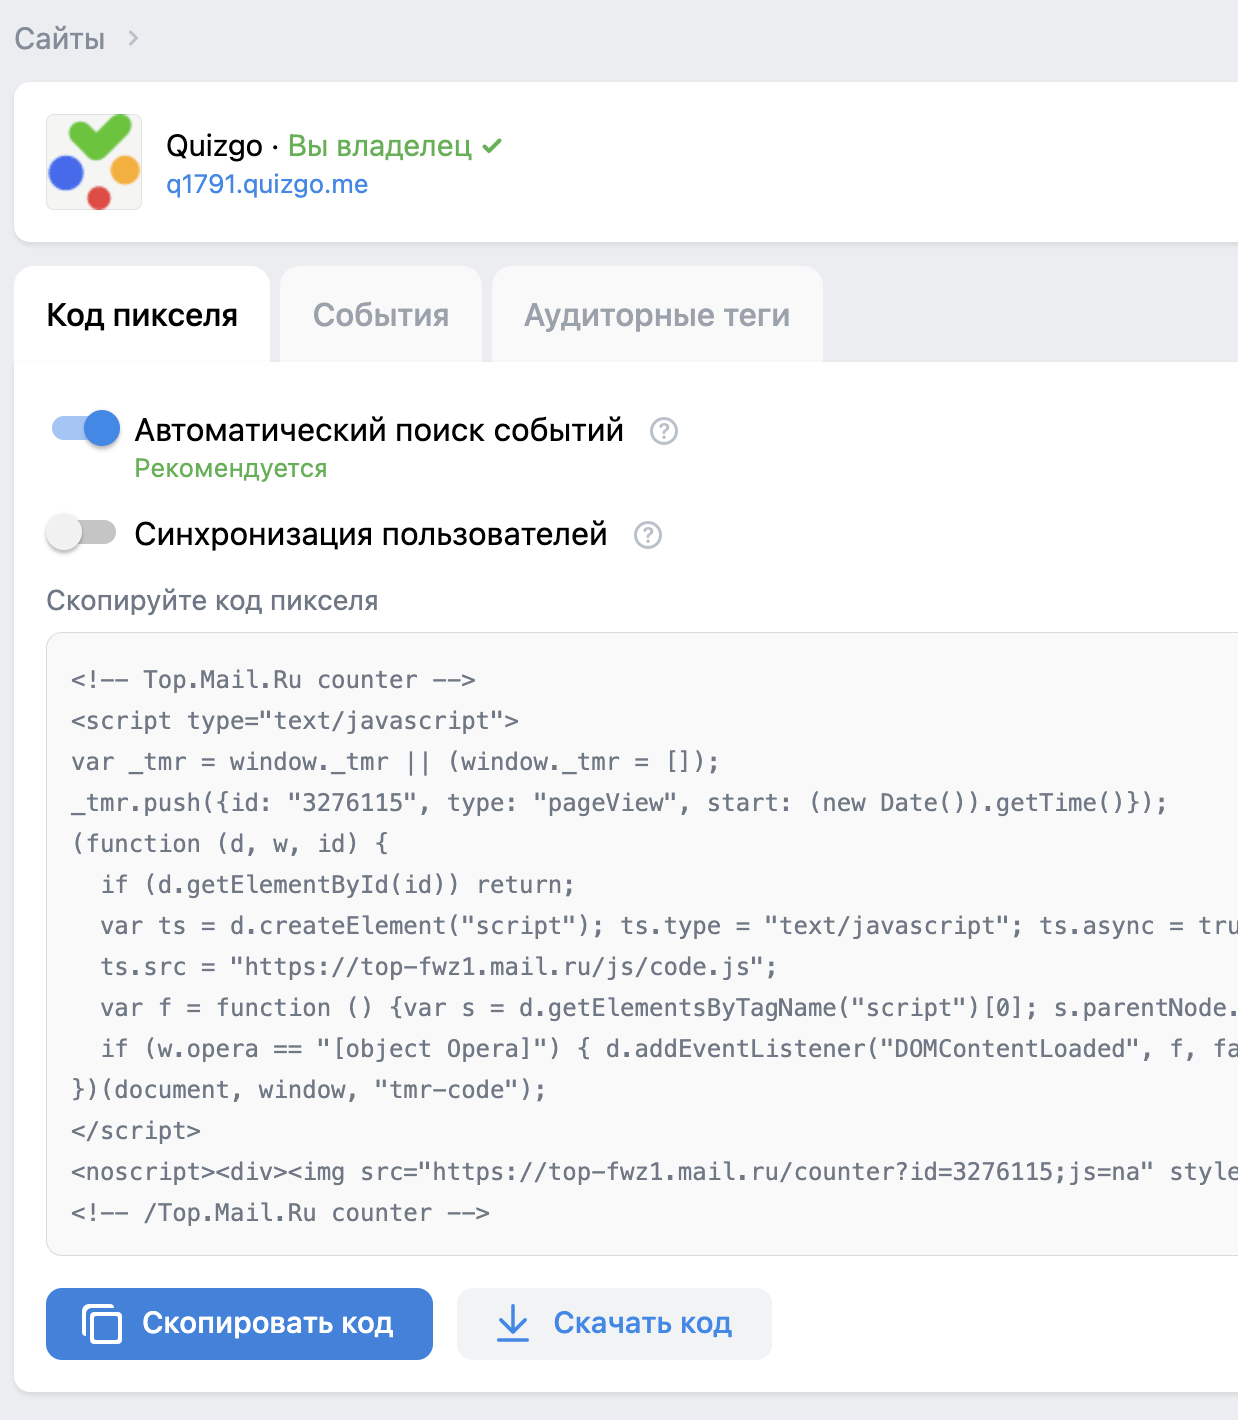The width and height of the screenshot is (1238, 1420).
Task: Click the "<!-- /Top.Mail.Ru counter -->" line
Action: [280, 1213]
